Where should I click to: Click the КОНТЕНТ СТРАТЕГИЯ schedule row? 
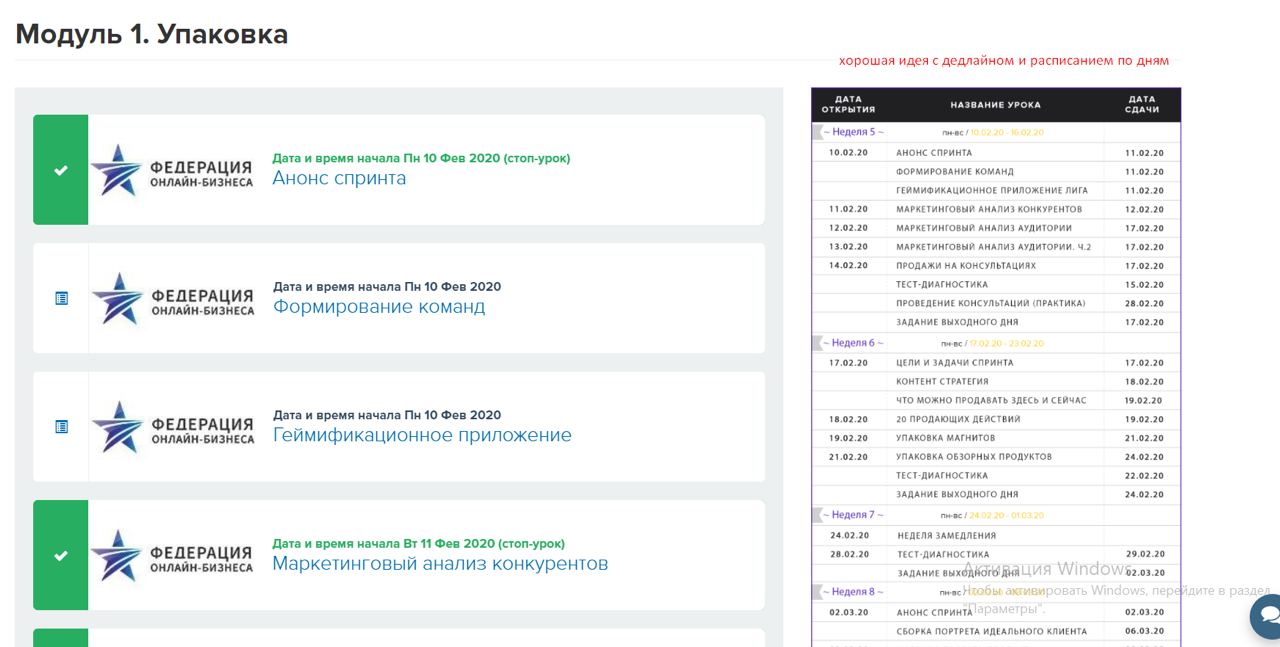pos(996,381)
